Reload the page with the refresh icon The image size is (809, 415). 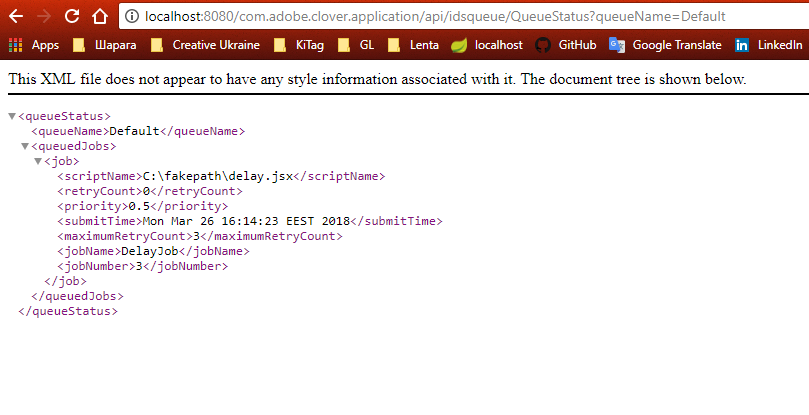pyautogui.click(x=72, y=17)
